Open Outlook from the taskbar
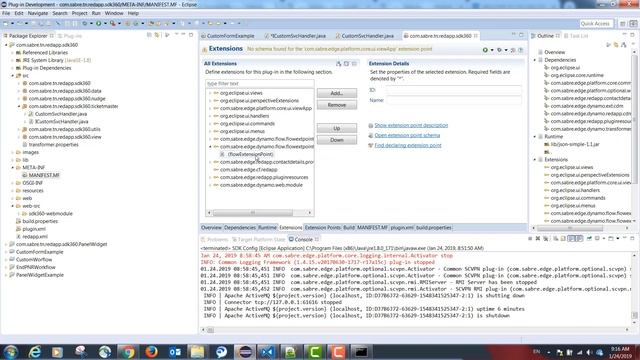Screen dimensions: 640x360 (x=175, y=352)
